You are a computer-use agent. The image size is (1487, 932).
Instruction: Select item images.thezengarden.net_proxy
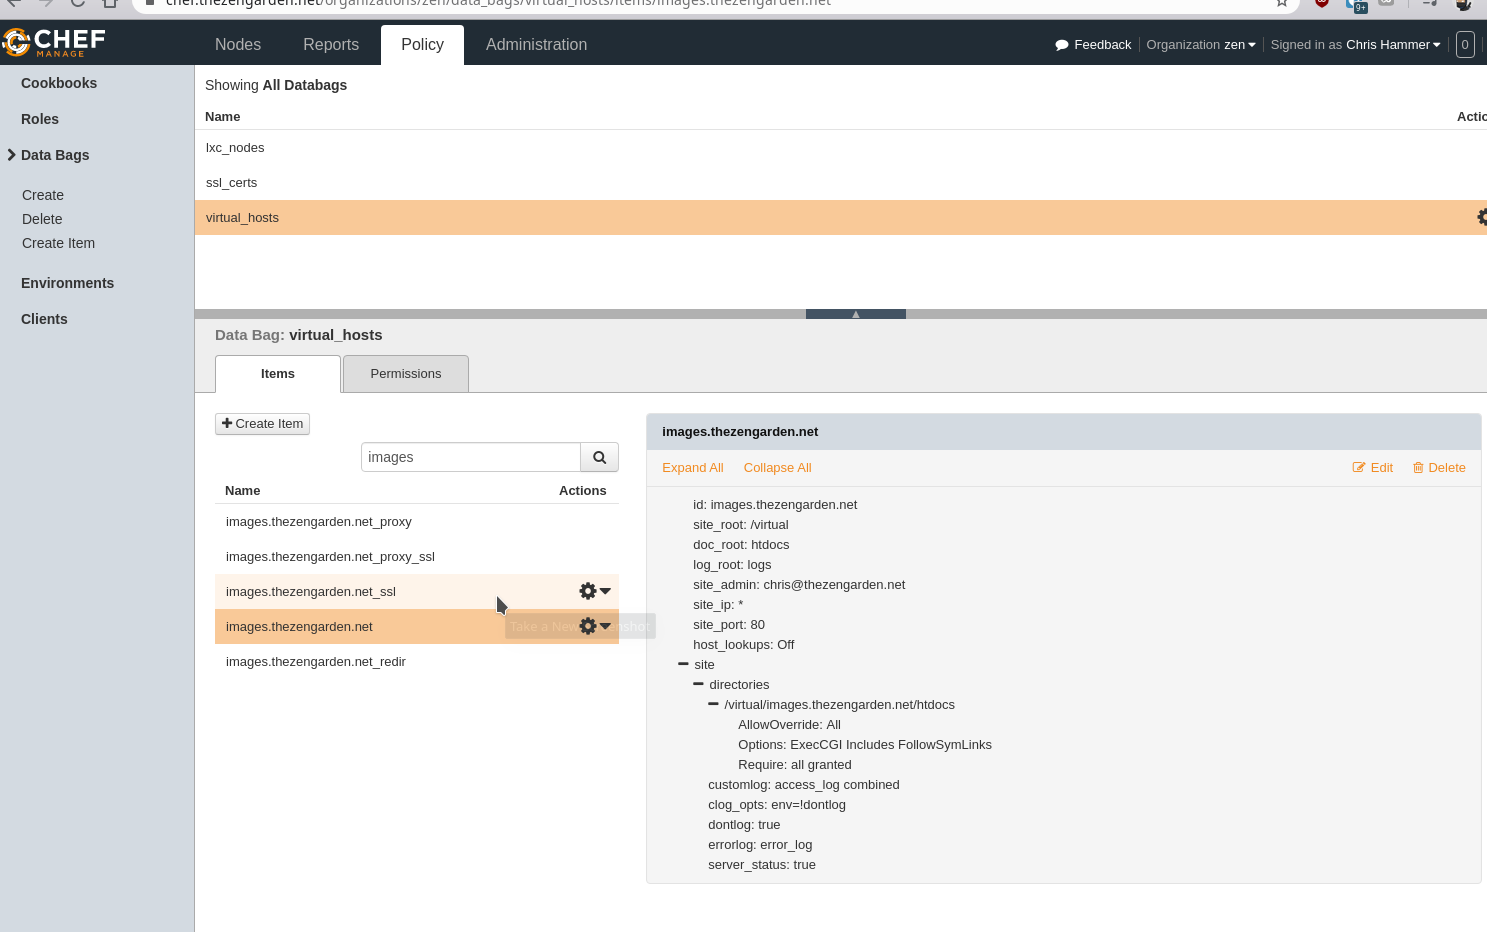point(417,522)
